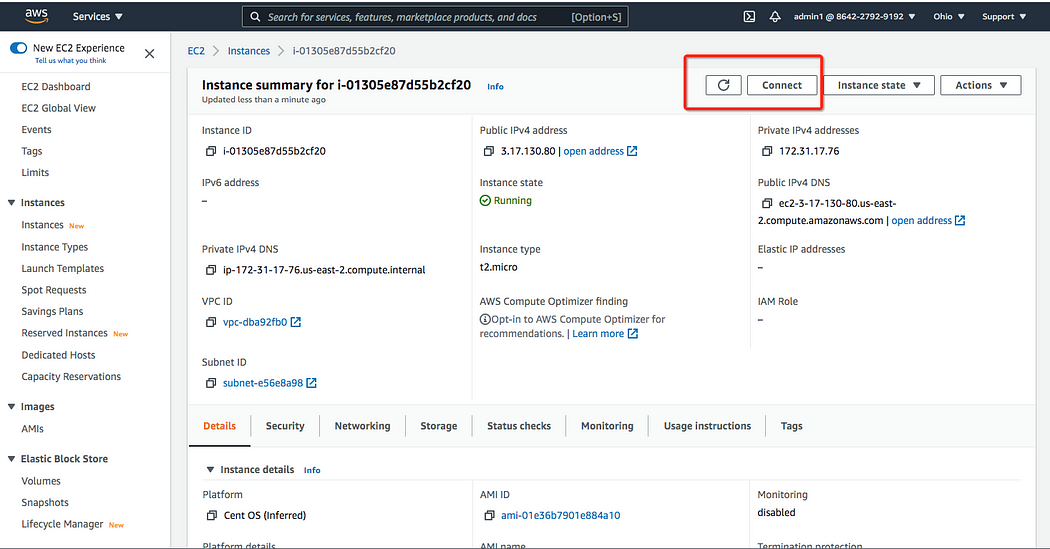This screenshot has height=549, width=1050.
Task: Switch to the Status checks tab
Action: (519, 426)
